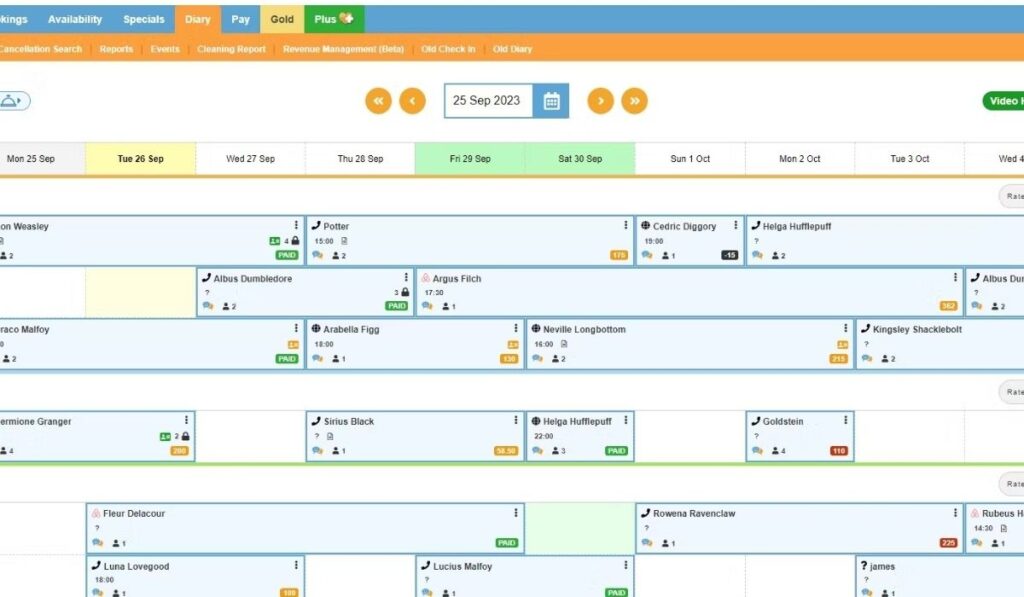Open Revenue Management (Beta) page
This screenshot has width=1024, height=597.
(343, 49)
